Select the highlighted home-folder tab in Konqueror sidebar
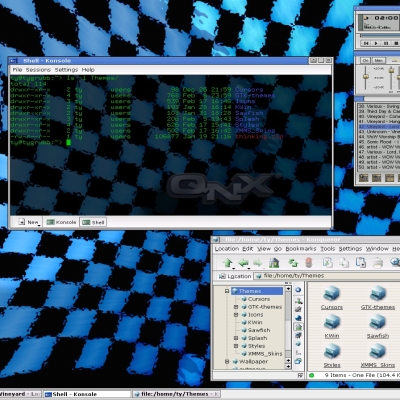The height and width of the screenshot is (400, 400). coord(298,327)
